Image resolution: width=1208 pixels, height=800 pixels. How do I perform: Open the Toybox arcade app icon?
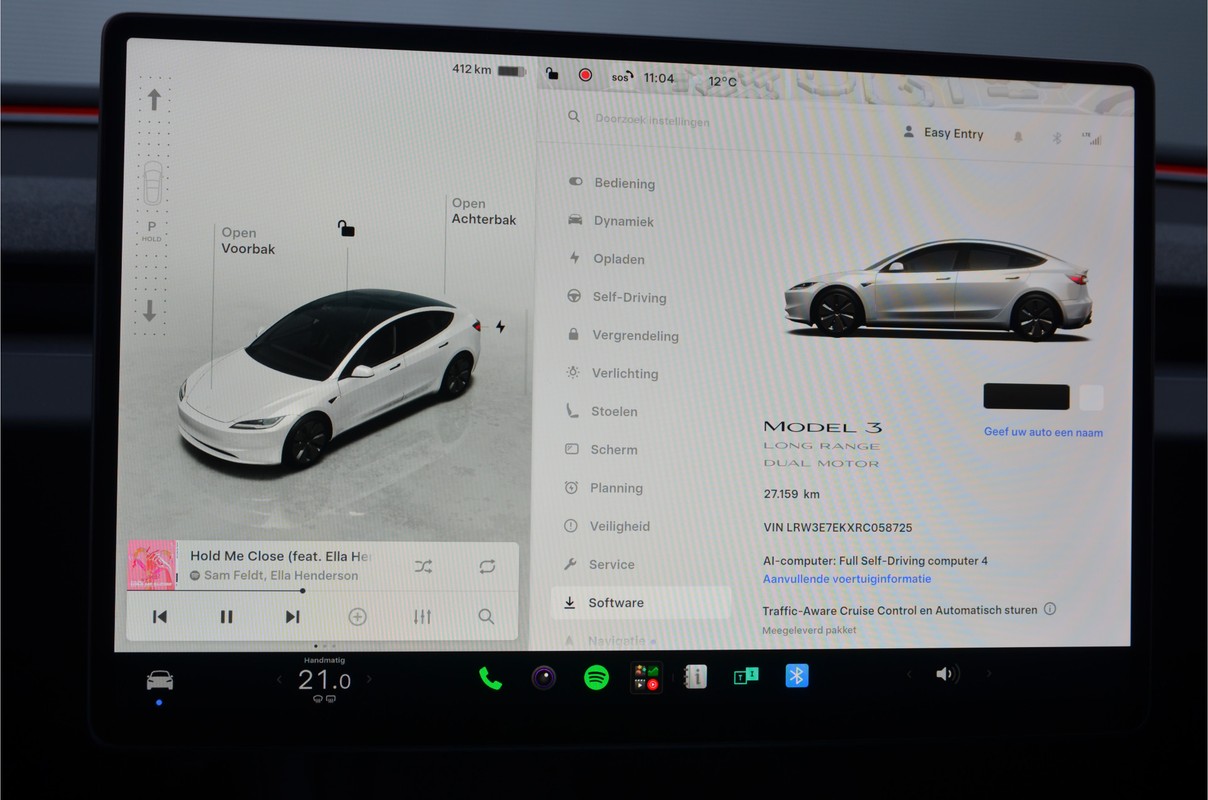click(x=646, y=677)
